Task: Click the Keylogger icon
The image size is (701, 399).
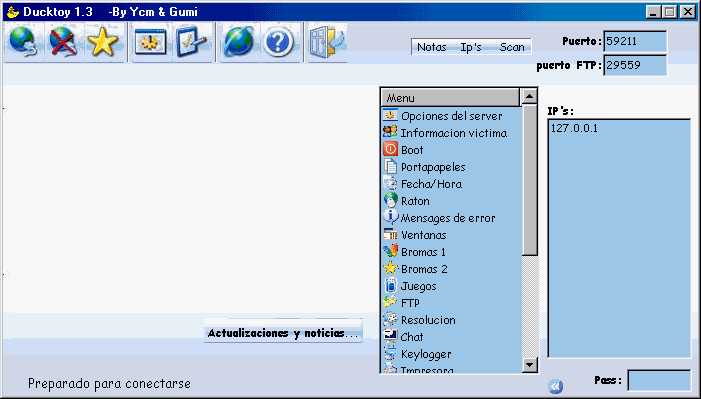Action: 390,353
